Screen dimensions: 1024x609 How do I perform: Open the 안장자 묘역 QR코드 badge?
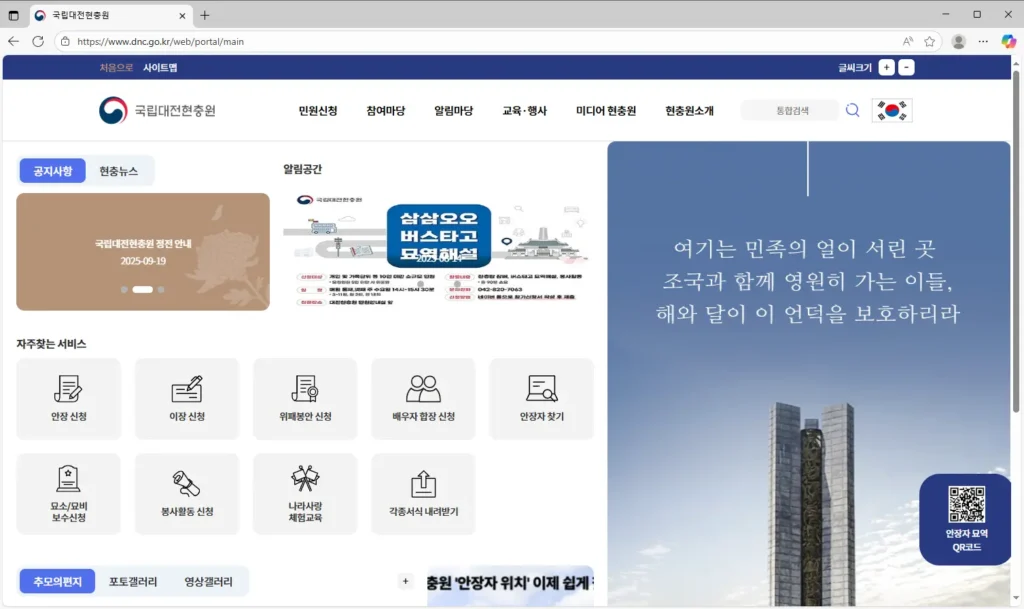point(963,520)
